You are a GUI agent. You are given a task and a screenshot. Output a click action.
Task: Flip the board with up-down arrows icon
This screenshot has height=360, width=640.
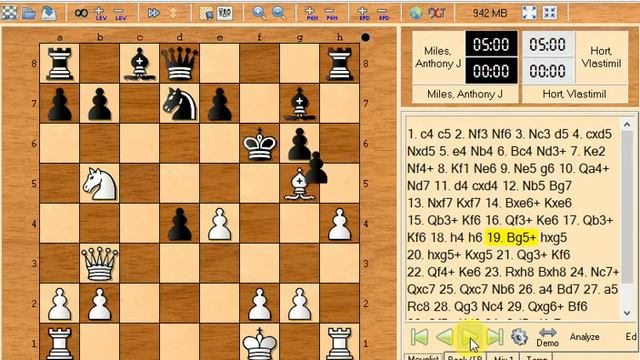(173, 13)
